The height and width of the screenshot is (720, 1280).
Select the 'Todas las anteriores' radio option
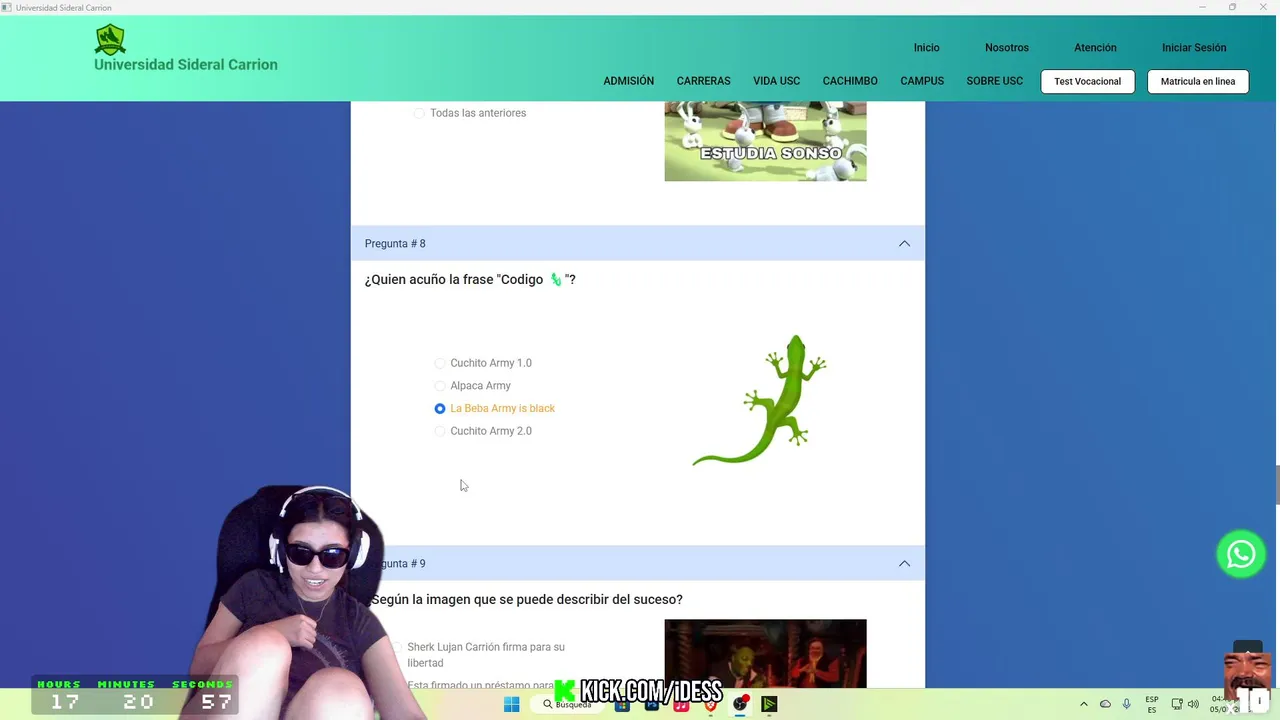tap(419, 113)
